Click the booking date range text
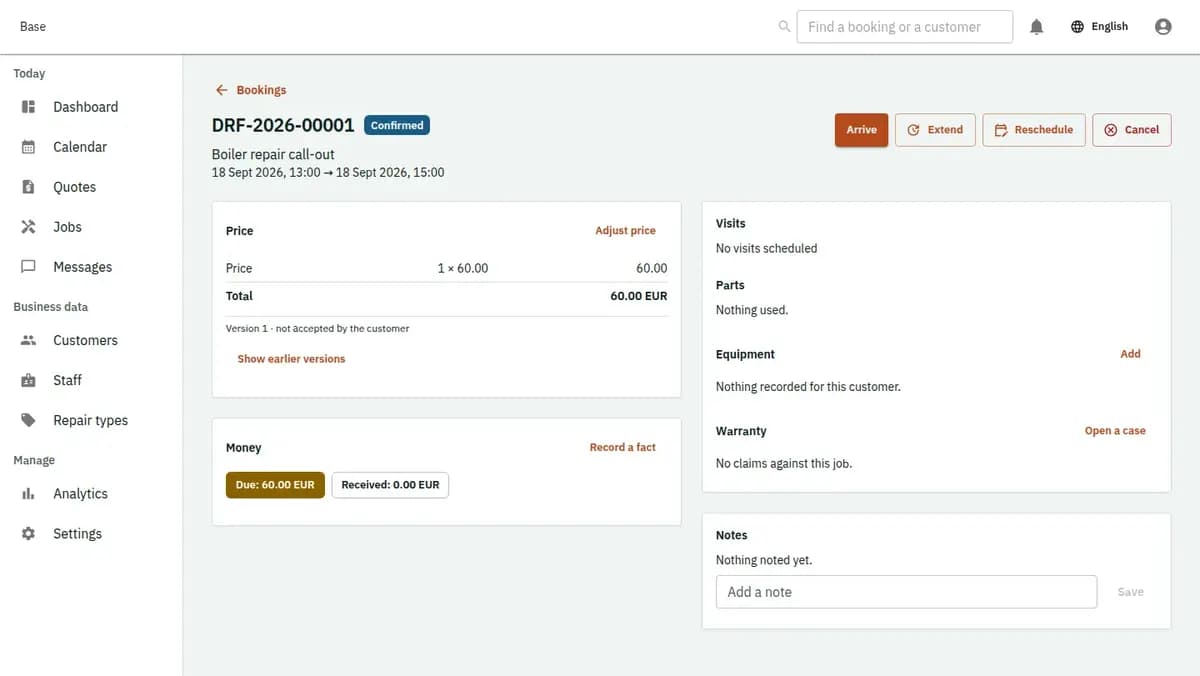This screenshot has height=676, width=1200. click(x=328, y=173)
